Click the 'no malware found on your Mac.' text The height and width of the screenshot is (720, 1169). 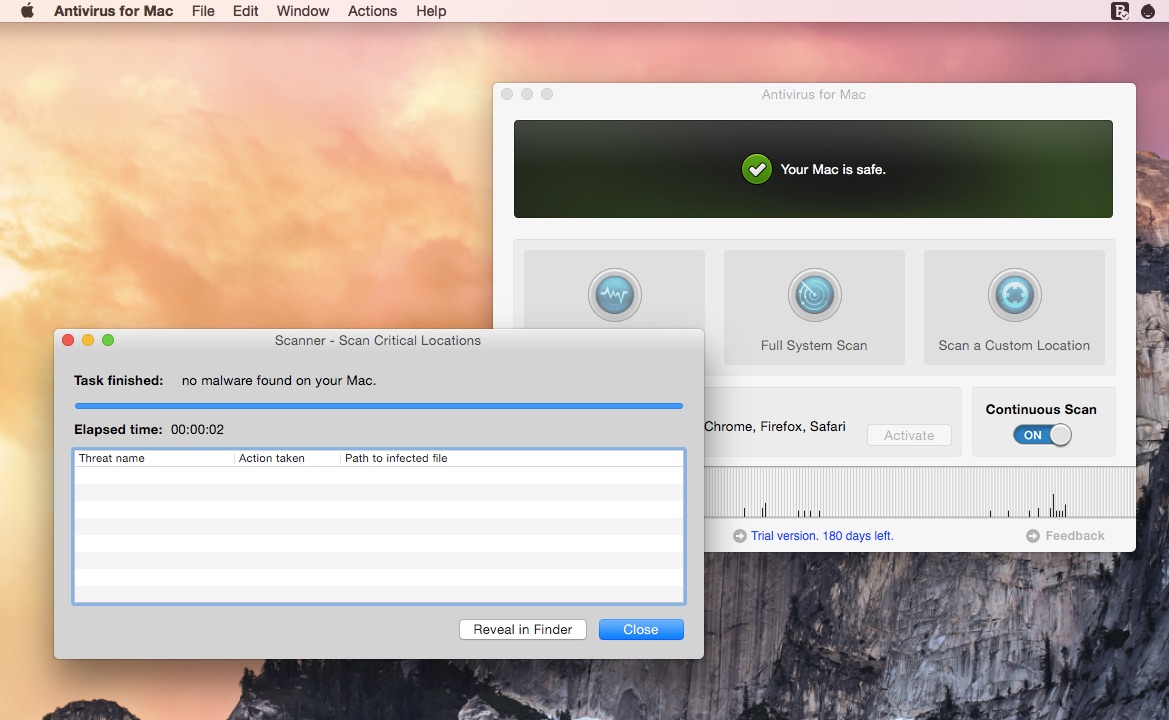pyautogui.click(x=279, y=380)
